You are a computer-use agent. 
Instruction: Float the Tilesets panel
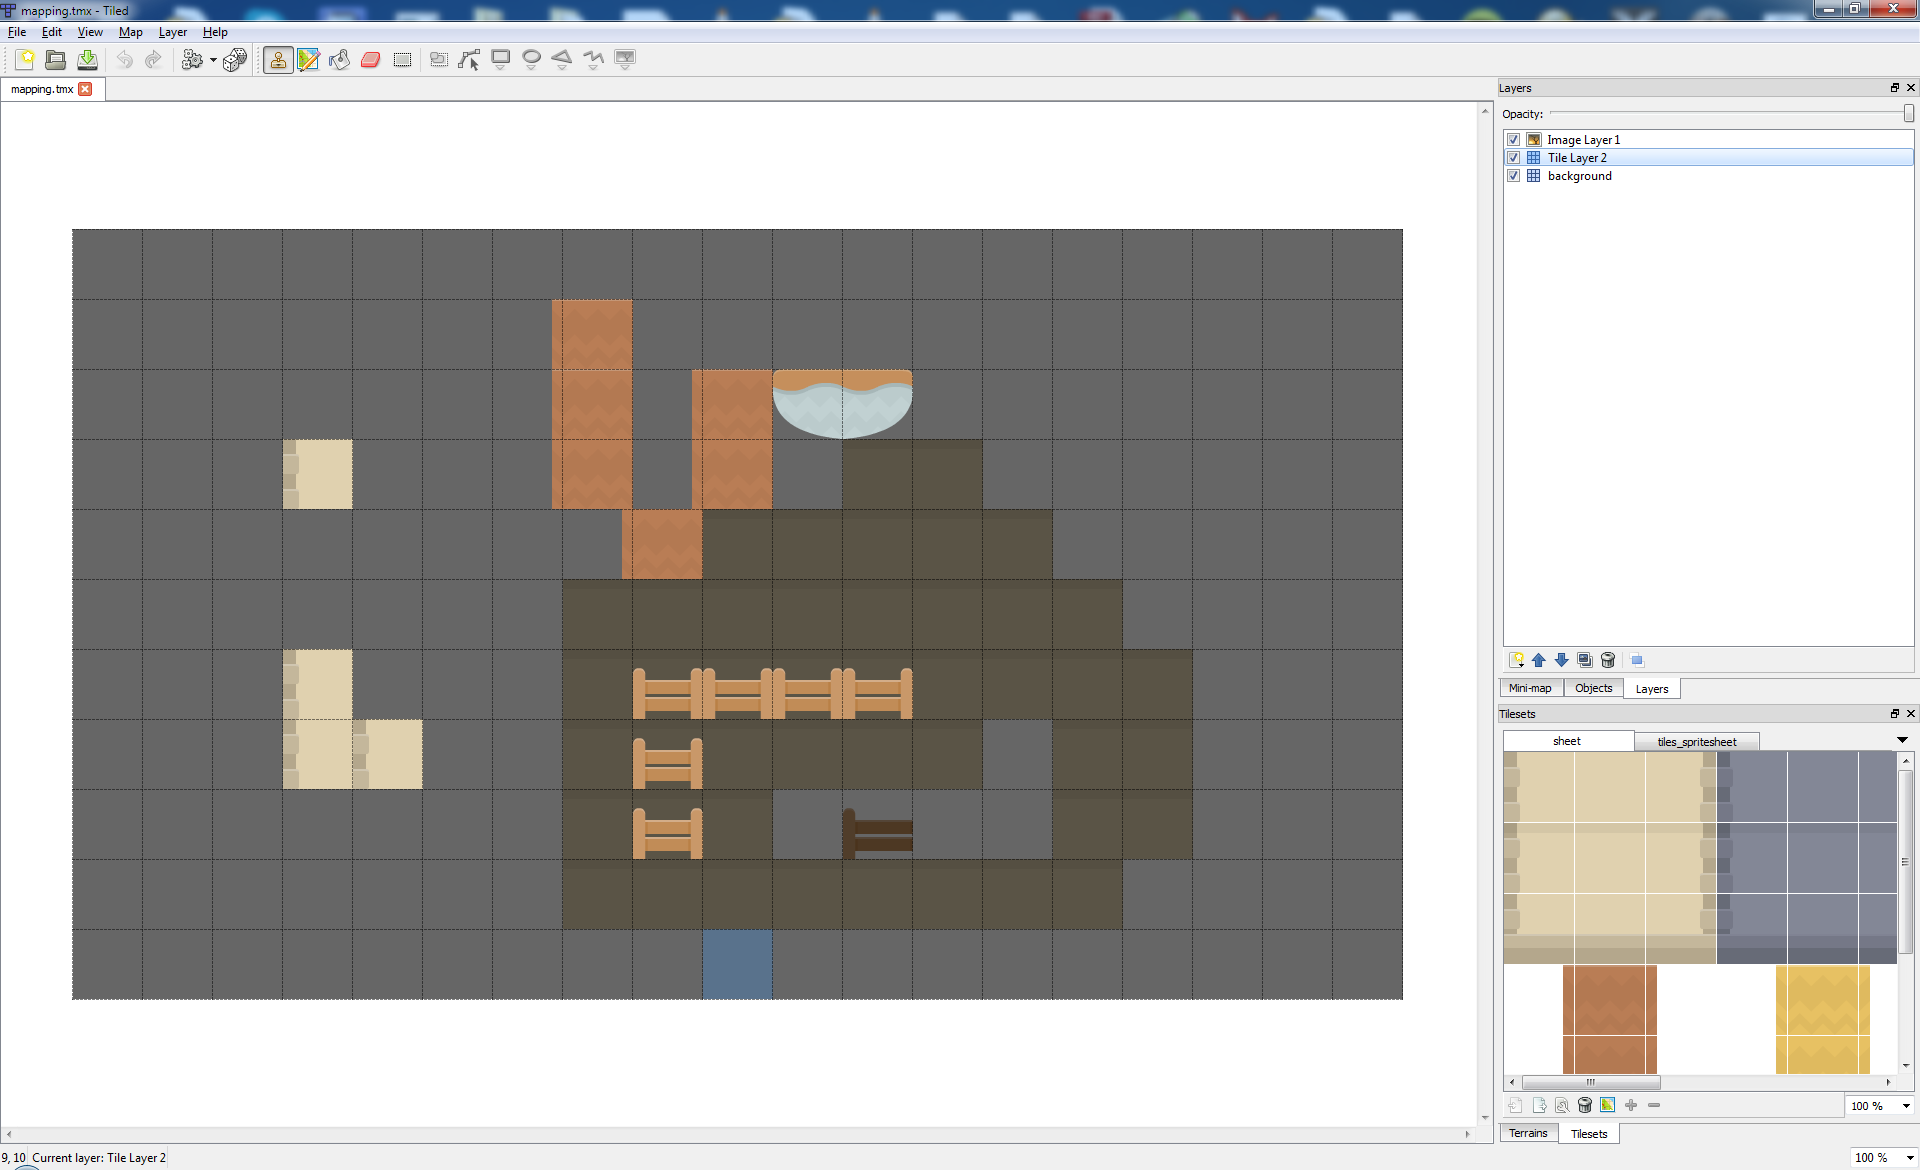coord(1894,714)
